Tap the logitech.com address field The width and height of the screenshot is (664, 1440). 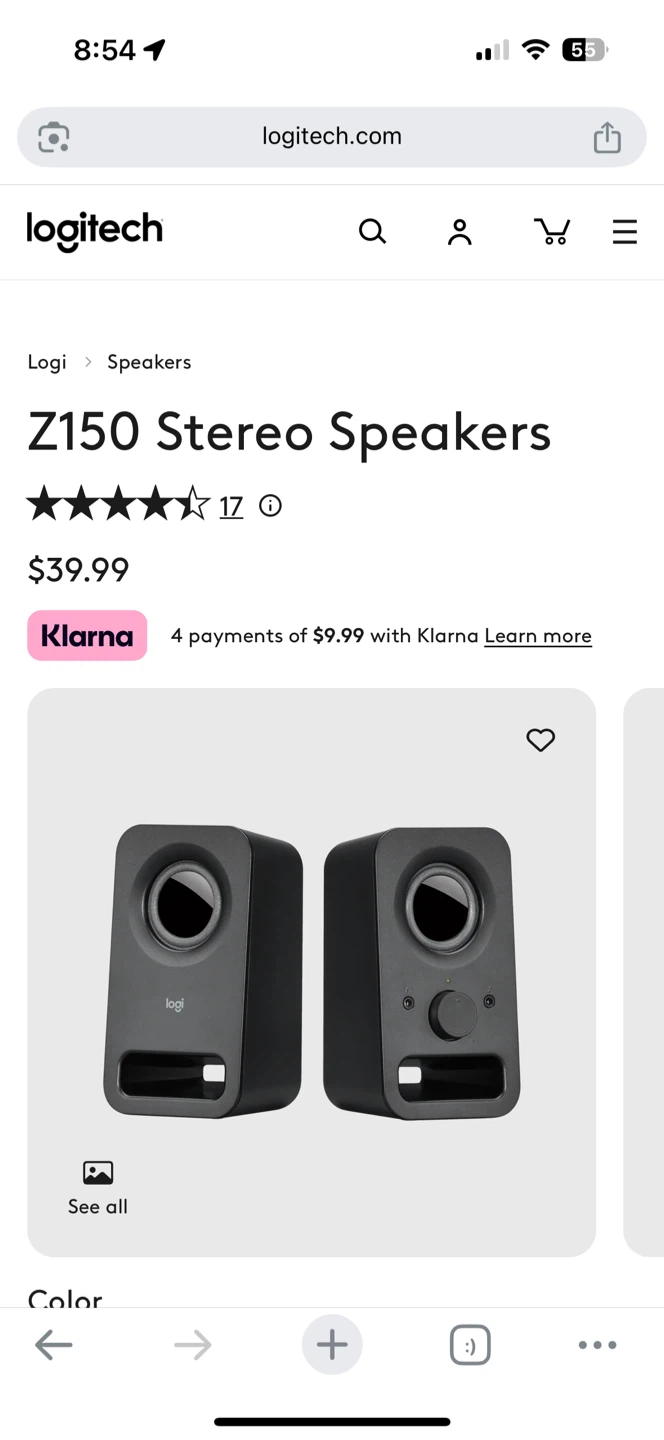[332, 137]
